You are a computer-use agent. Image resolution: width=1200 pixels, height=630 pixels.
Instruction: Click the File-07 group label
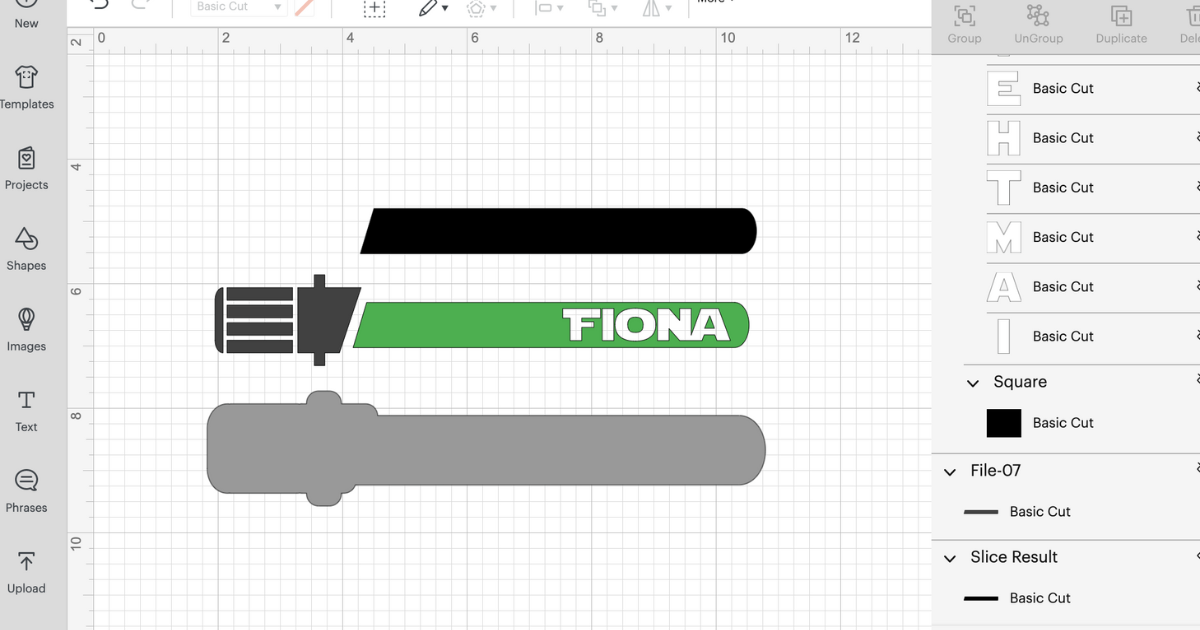click(995, 470)
